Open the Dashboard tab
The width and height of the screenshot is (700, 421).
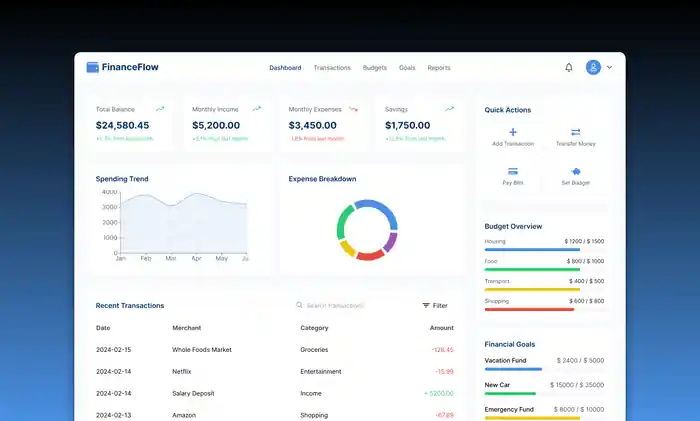pos(285,68)
